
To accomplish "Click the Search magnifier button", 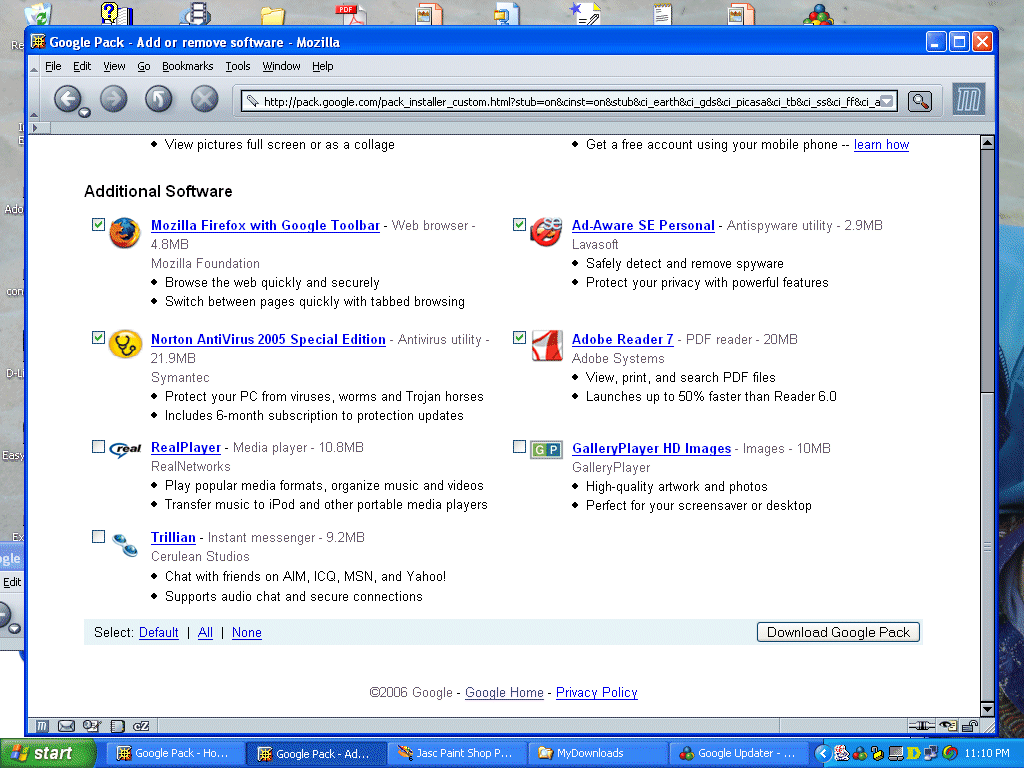I will pyautogui.click(x=920, y=101).
